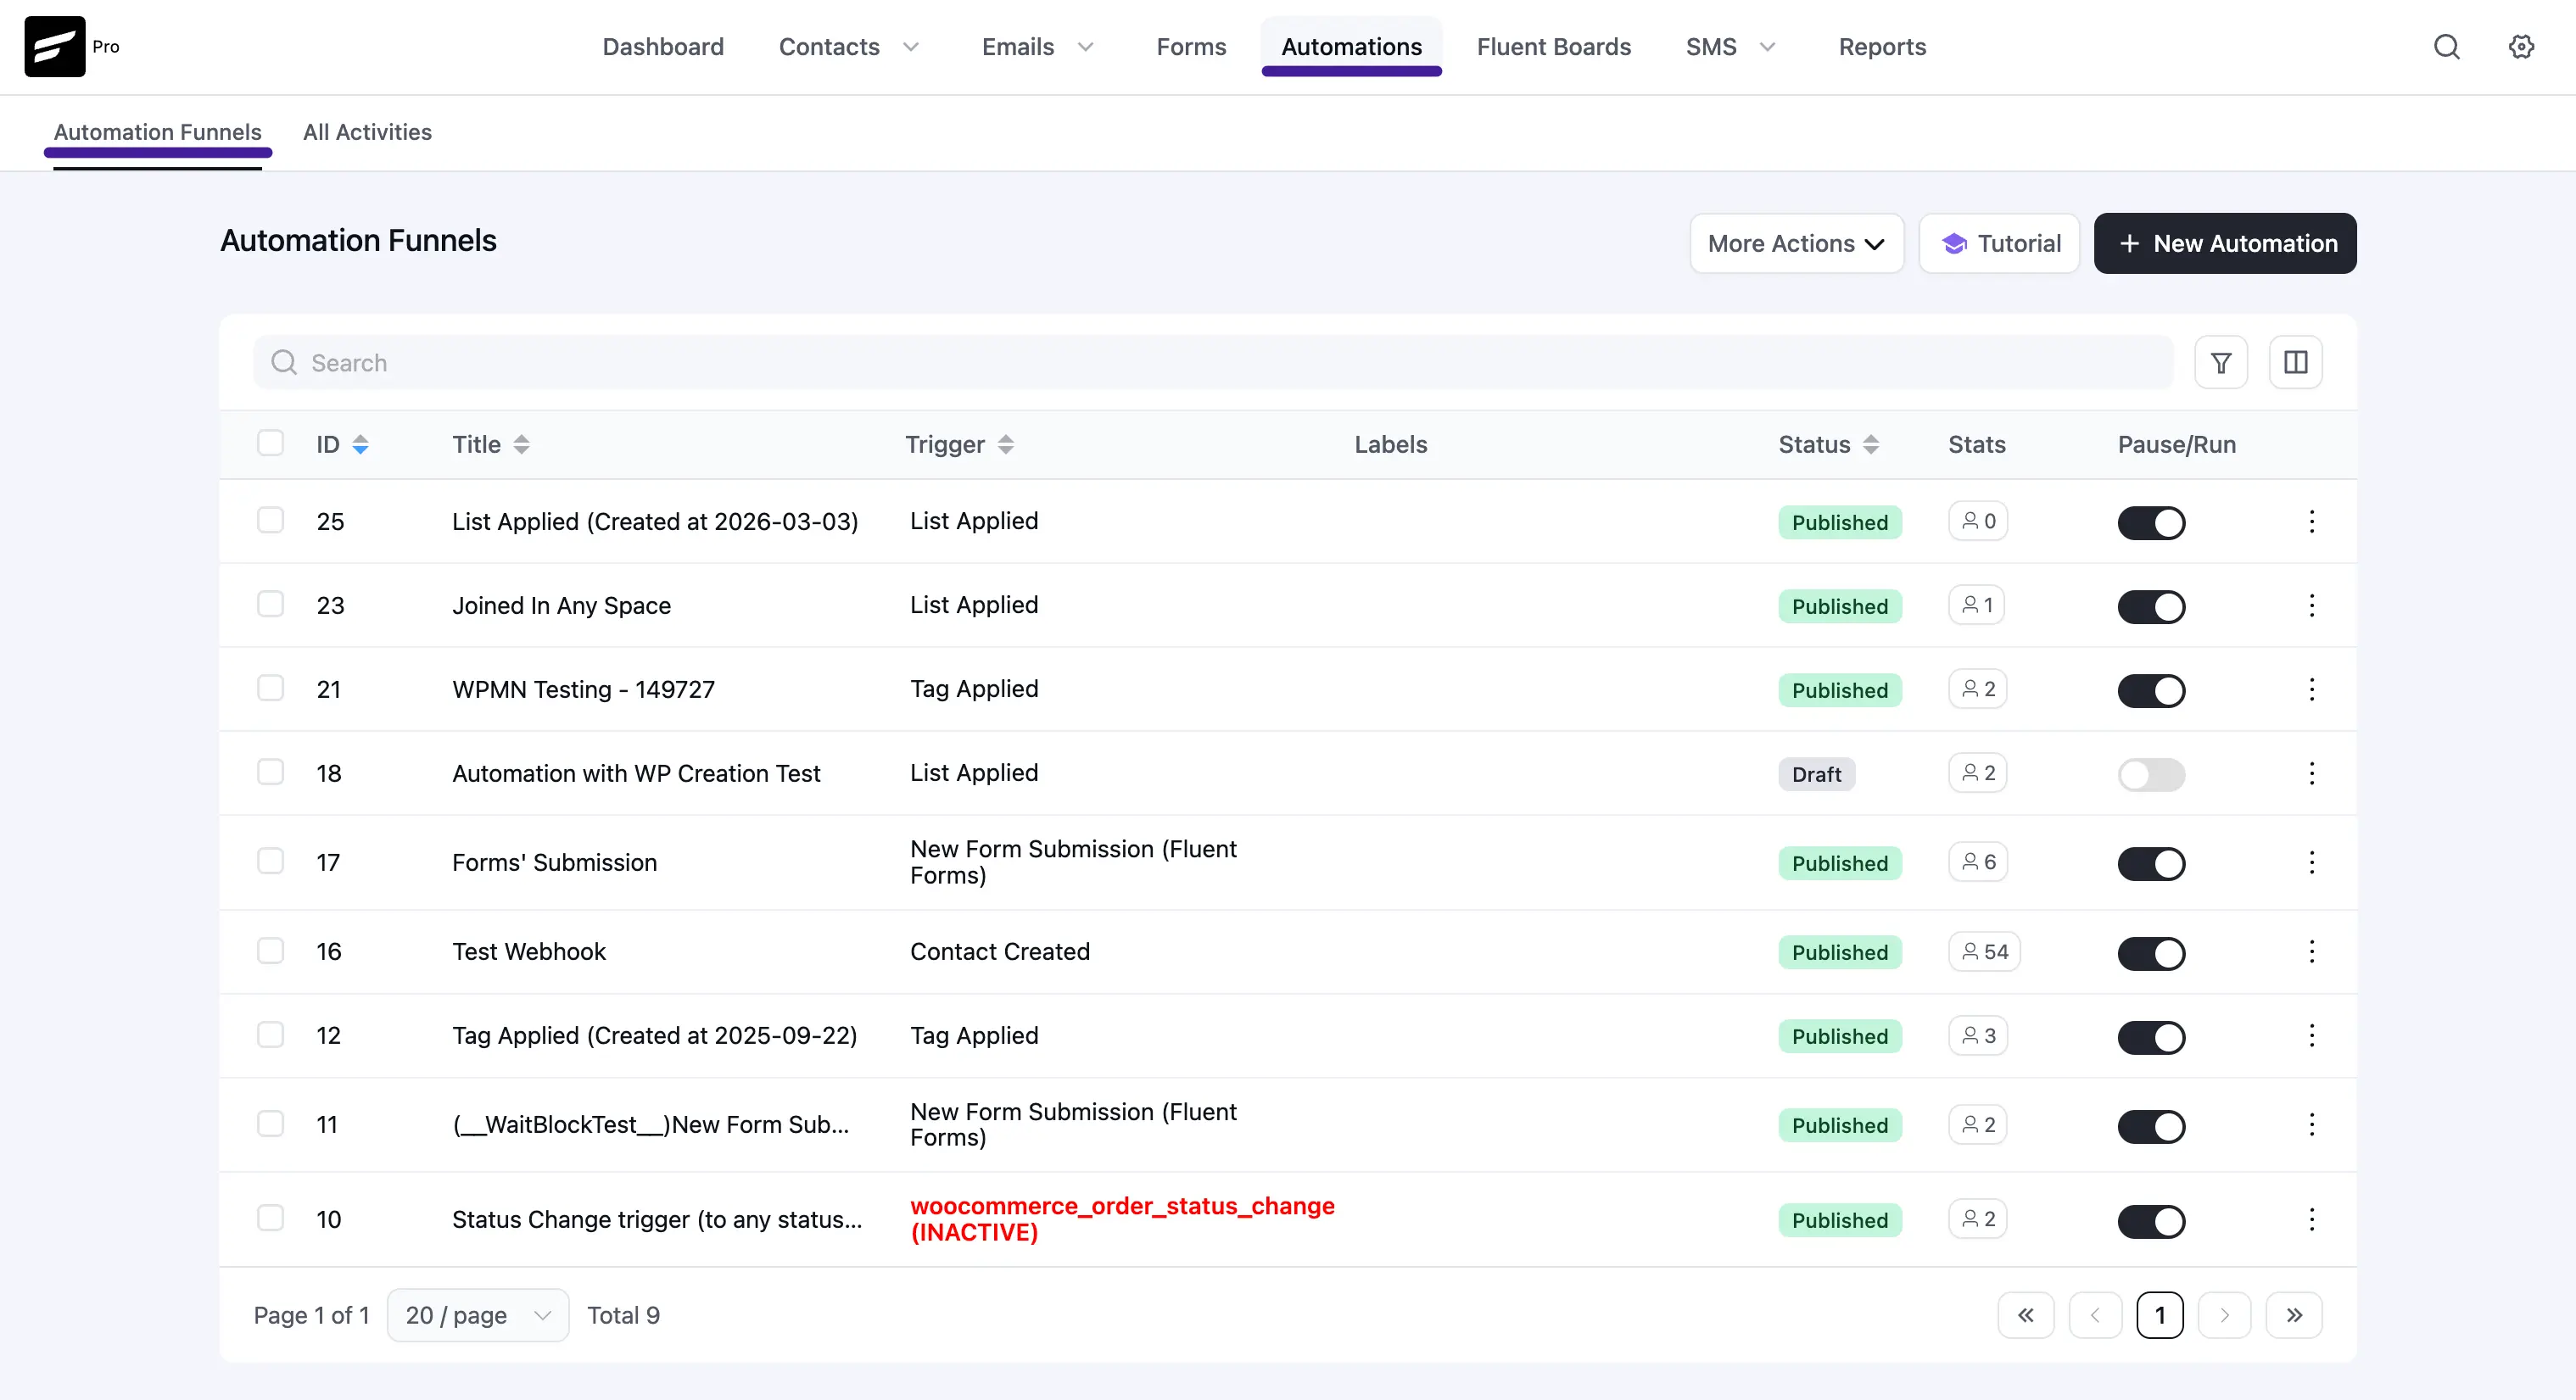Screen dimensions: 2576x1400
Task: Click the stats badge showing 6 contacts
Action: tap(1978, 862)
